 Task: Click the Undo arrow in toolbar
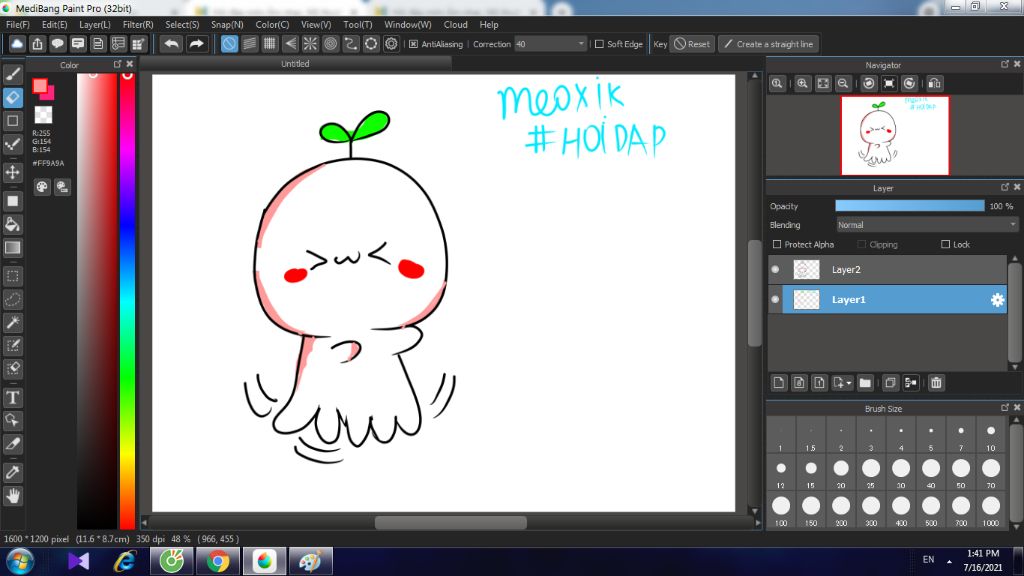(x=172, y=44)
